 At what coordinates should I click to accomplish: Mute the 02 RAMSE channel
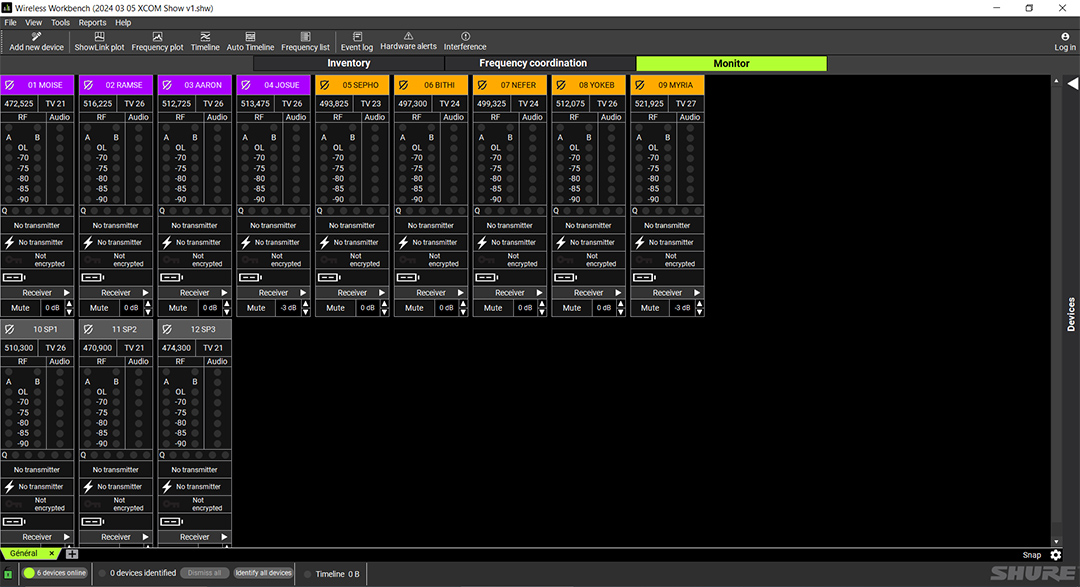[98, 308]
